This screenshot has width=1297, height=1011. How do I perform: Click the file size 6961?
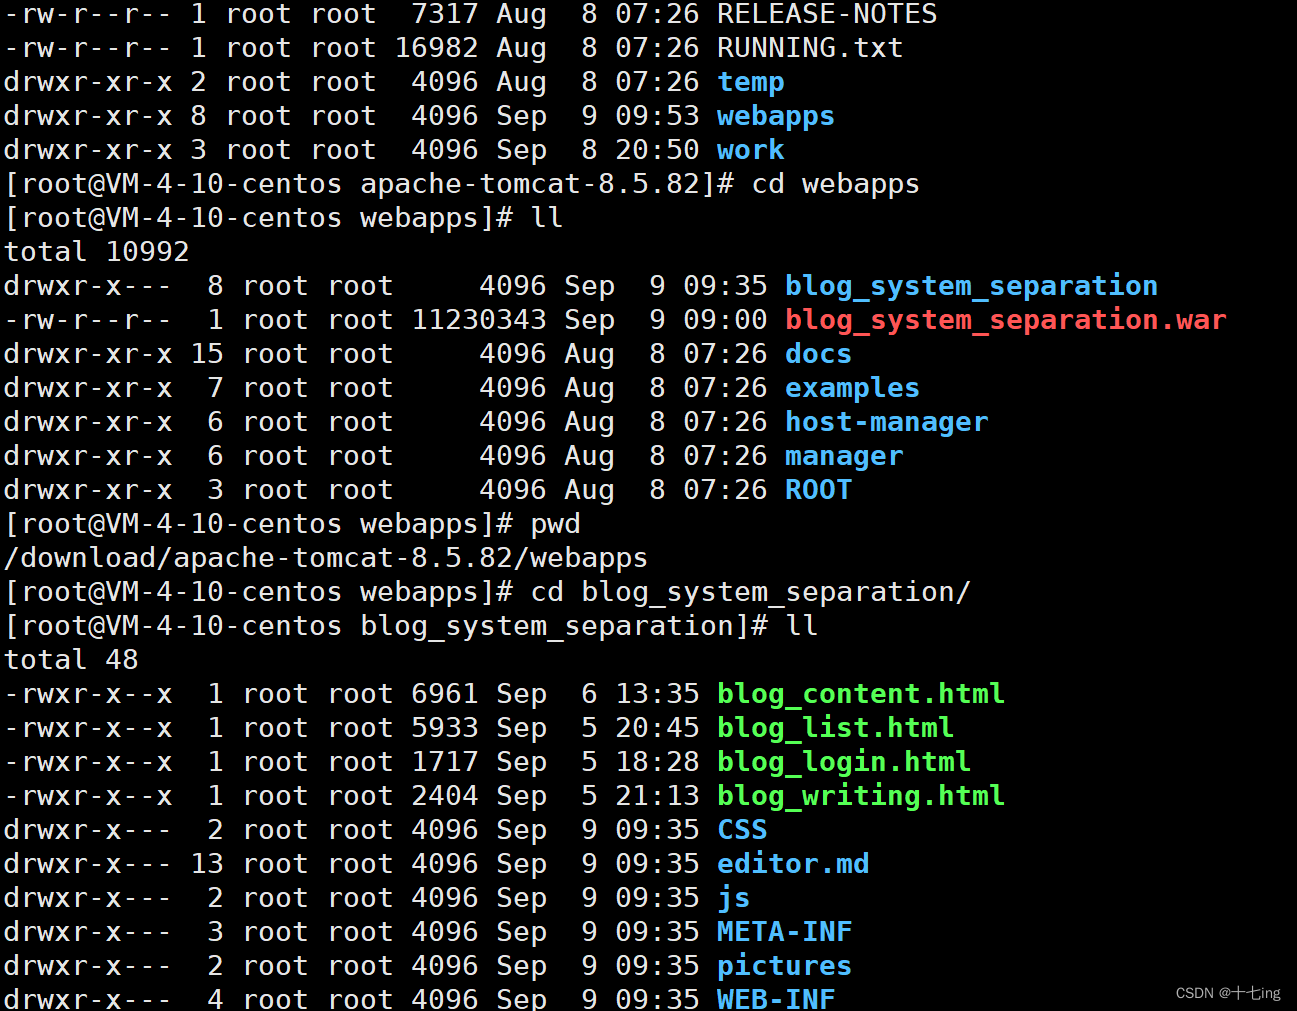(x=445, y=694)
